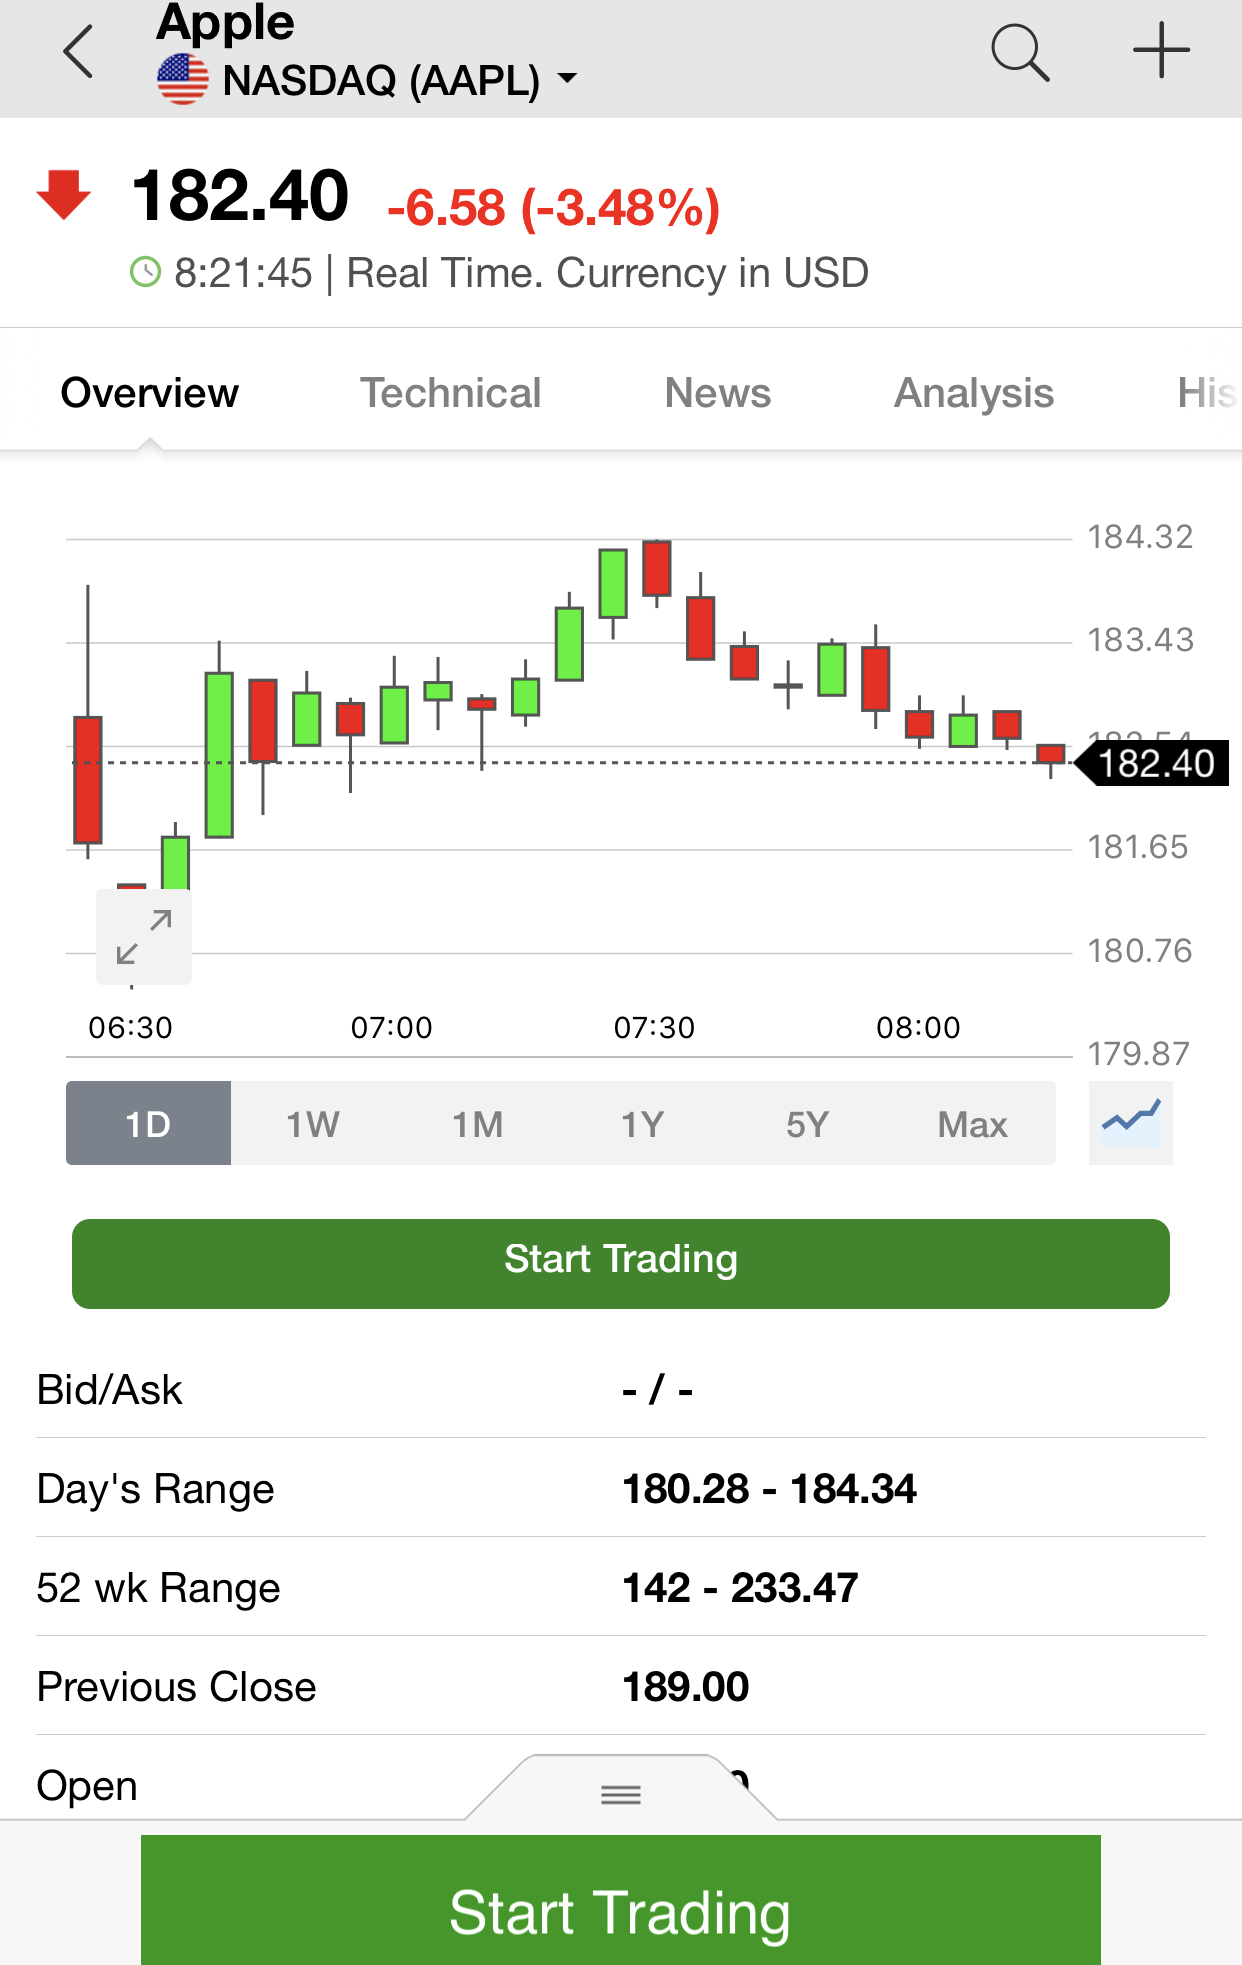The height and width of the screenshot is (1965, 1242).
Task: Tap the green clock icon
Action: coord(146,272)
